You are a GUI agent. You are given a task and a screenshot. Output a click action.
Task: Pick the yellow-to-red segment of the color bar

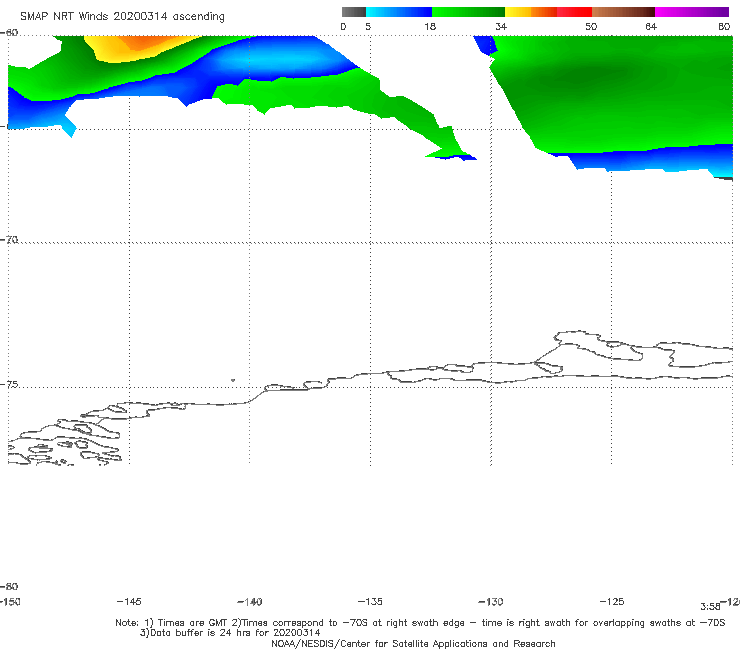[548, 12]
